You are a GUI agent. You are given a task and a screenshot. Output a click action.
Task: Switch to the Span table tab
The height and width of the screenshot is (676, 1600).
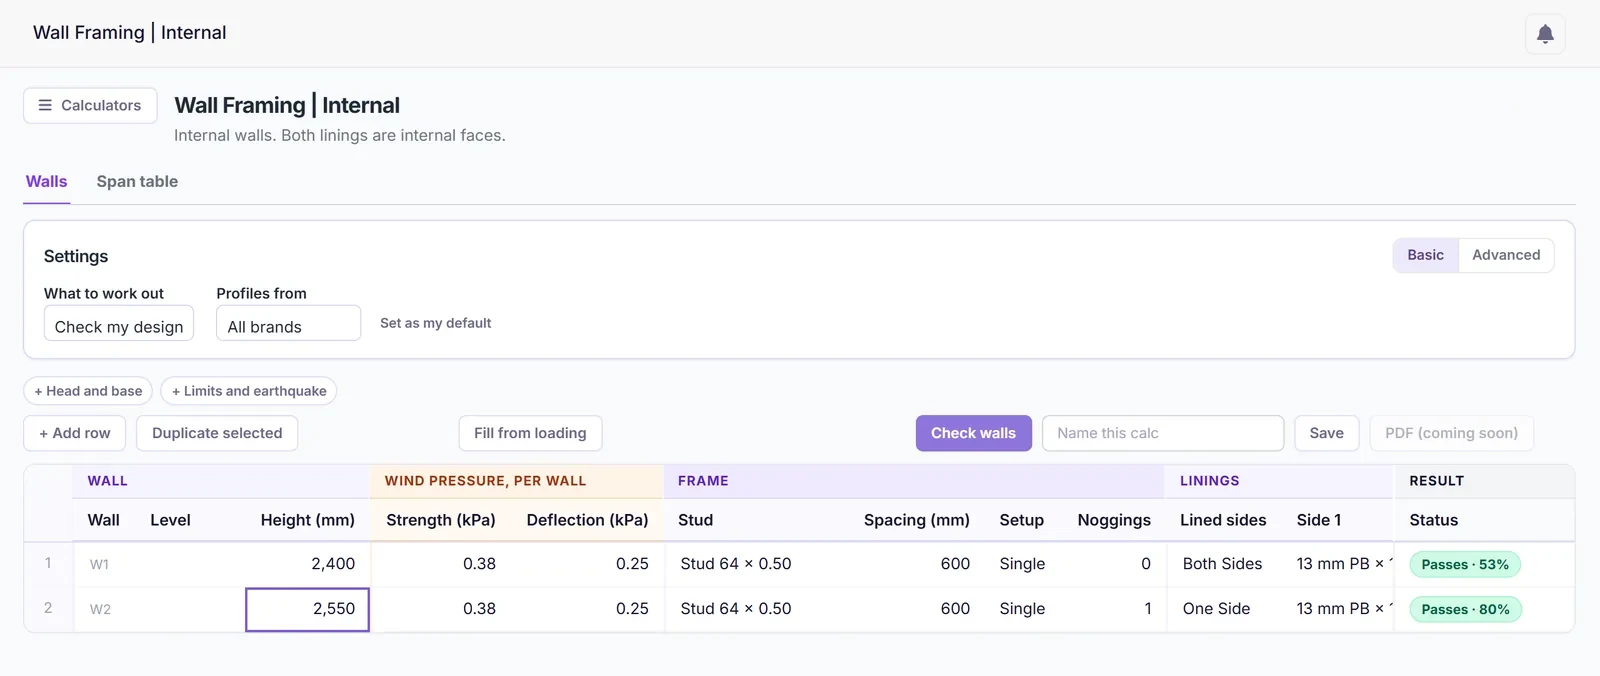[137, 182]
